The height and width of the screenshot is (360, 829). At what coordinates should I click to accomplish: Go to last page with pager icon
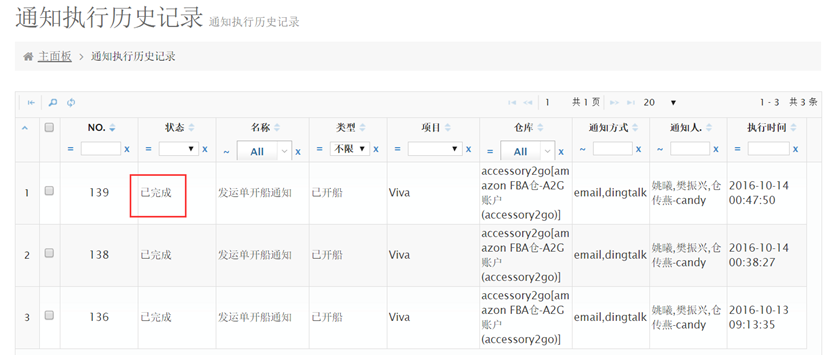coord(631,103)
